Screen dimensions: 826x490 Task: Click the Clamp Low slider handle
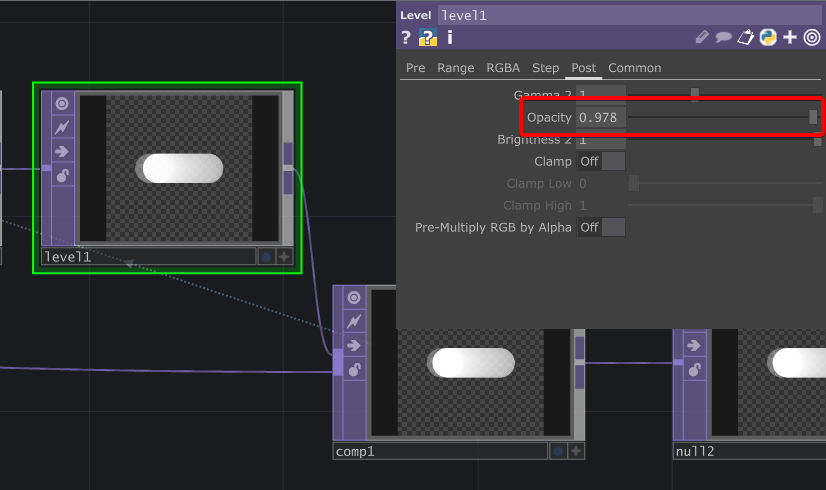(x=634, y=183)
